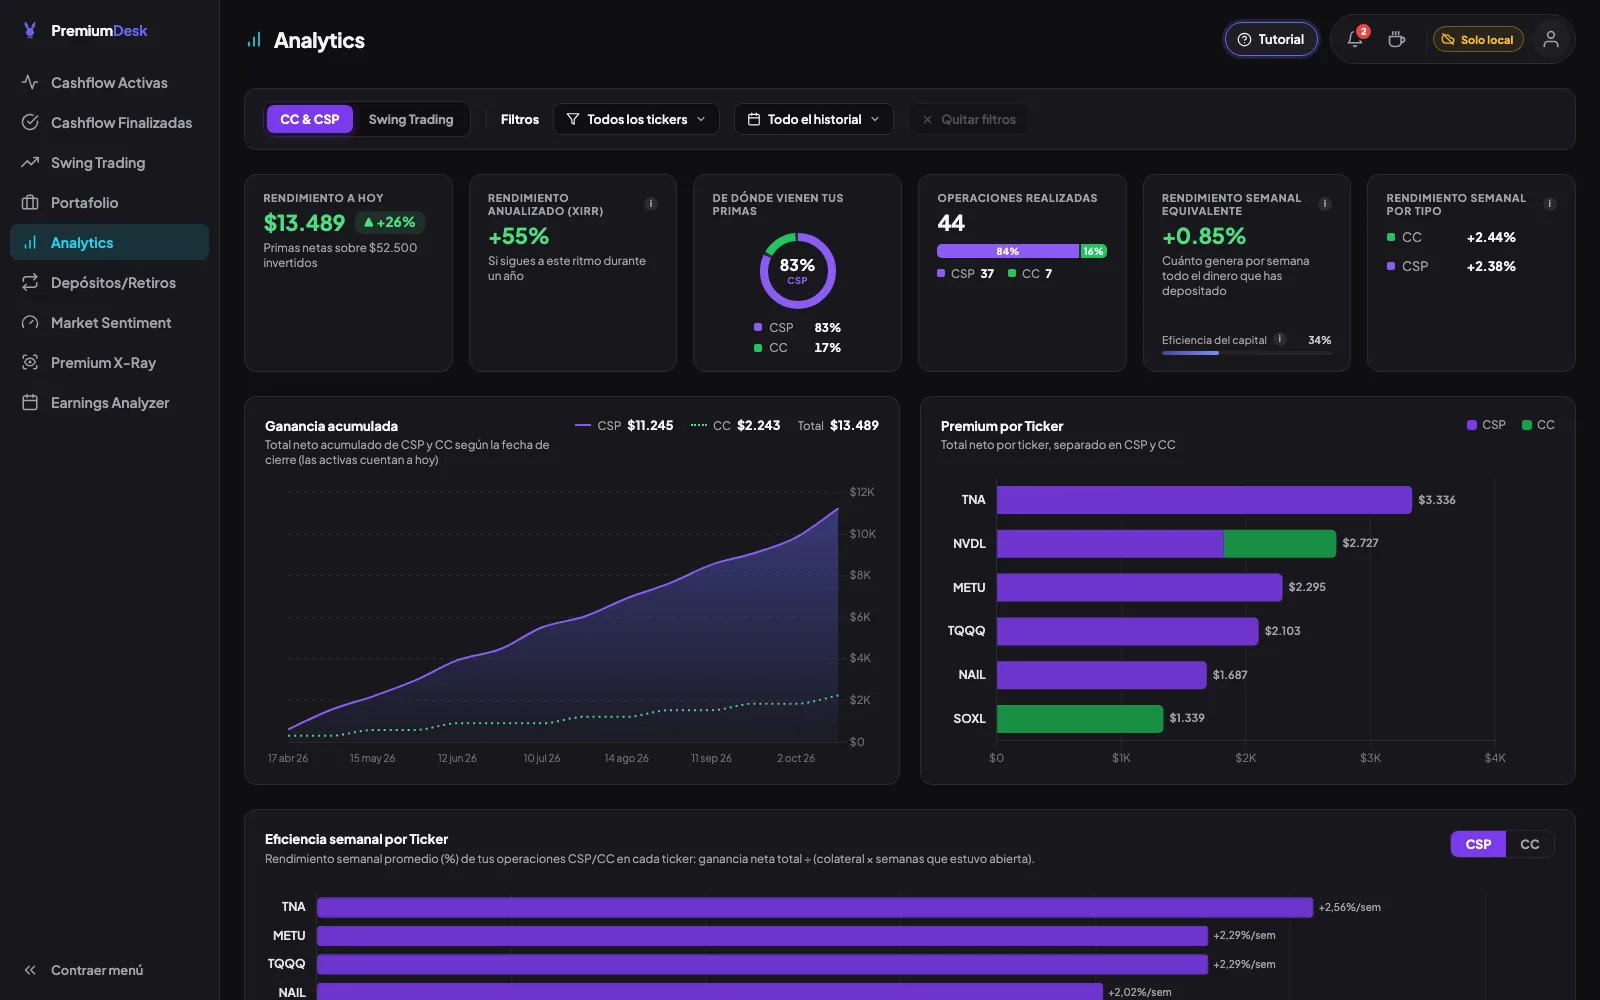Click CSP color swatch in Premium por Ticker legend
Viewport: 1600px width, 1000px height.
click(1472, 425)
